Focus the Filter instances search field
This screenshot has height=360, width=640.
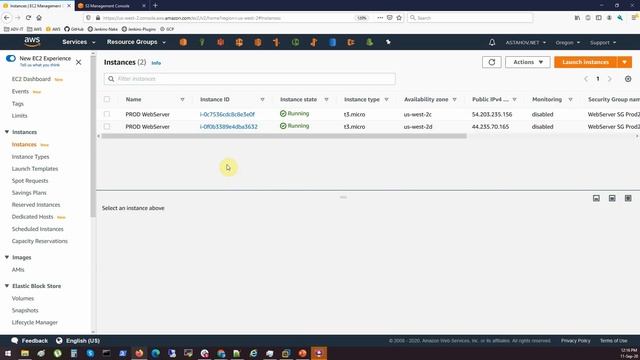pyautogui.click(x=249, y=79)
